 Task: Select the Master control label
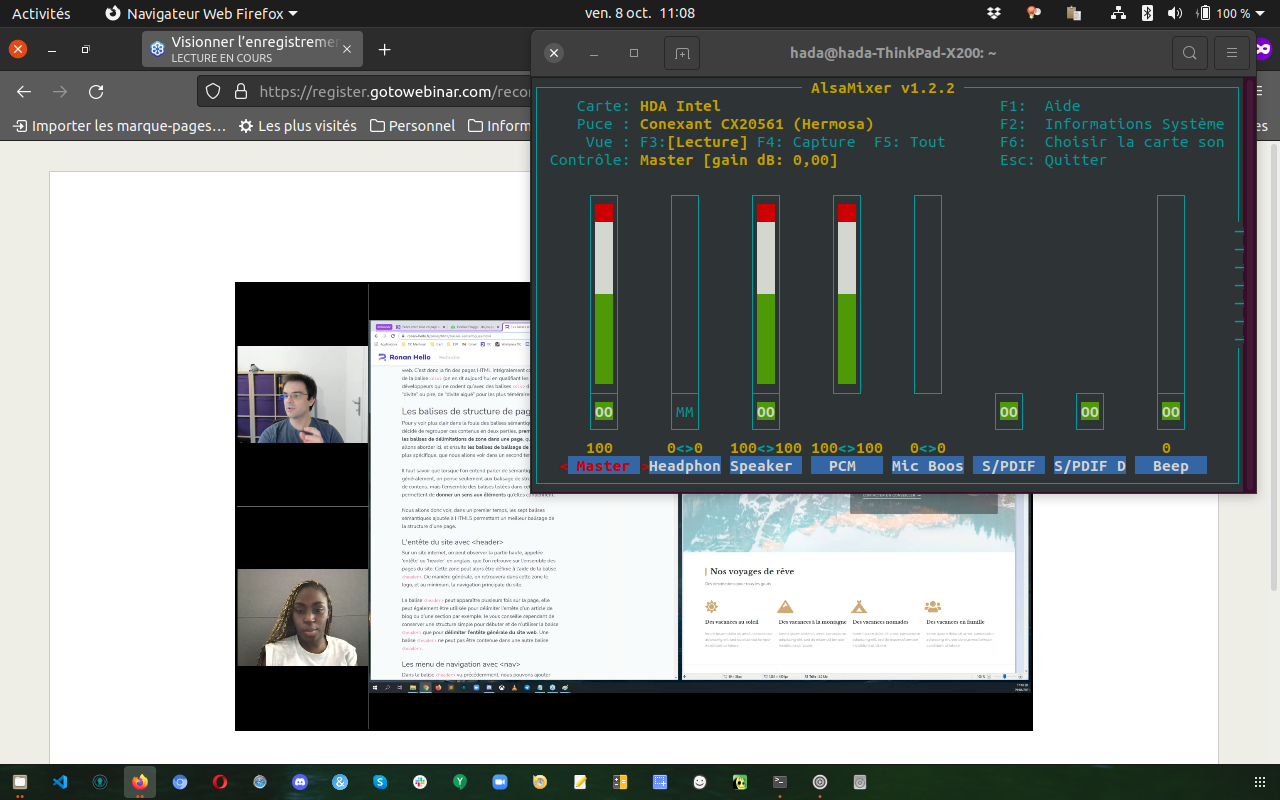603,466
